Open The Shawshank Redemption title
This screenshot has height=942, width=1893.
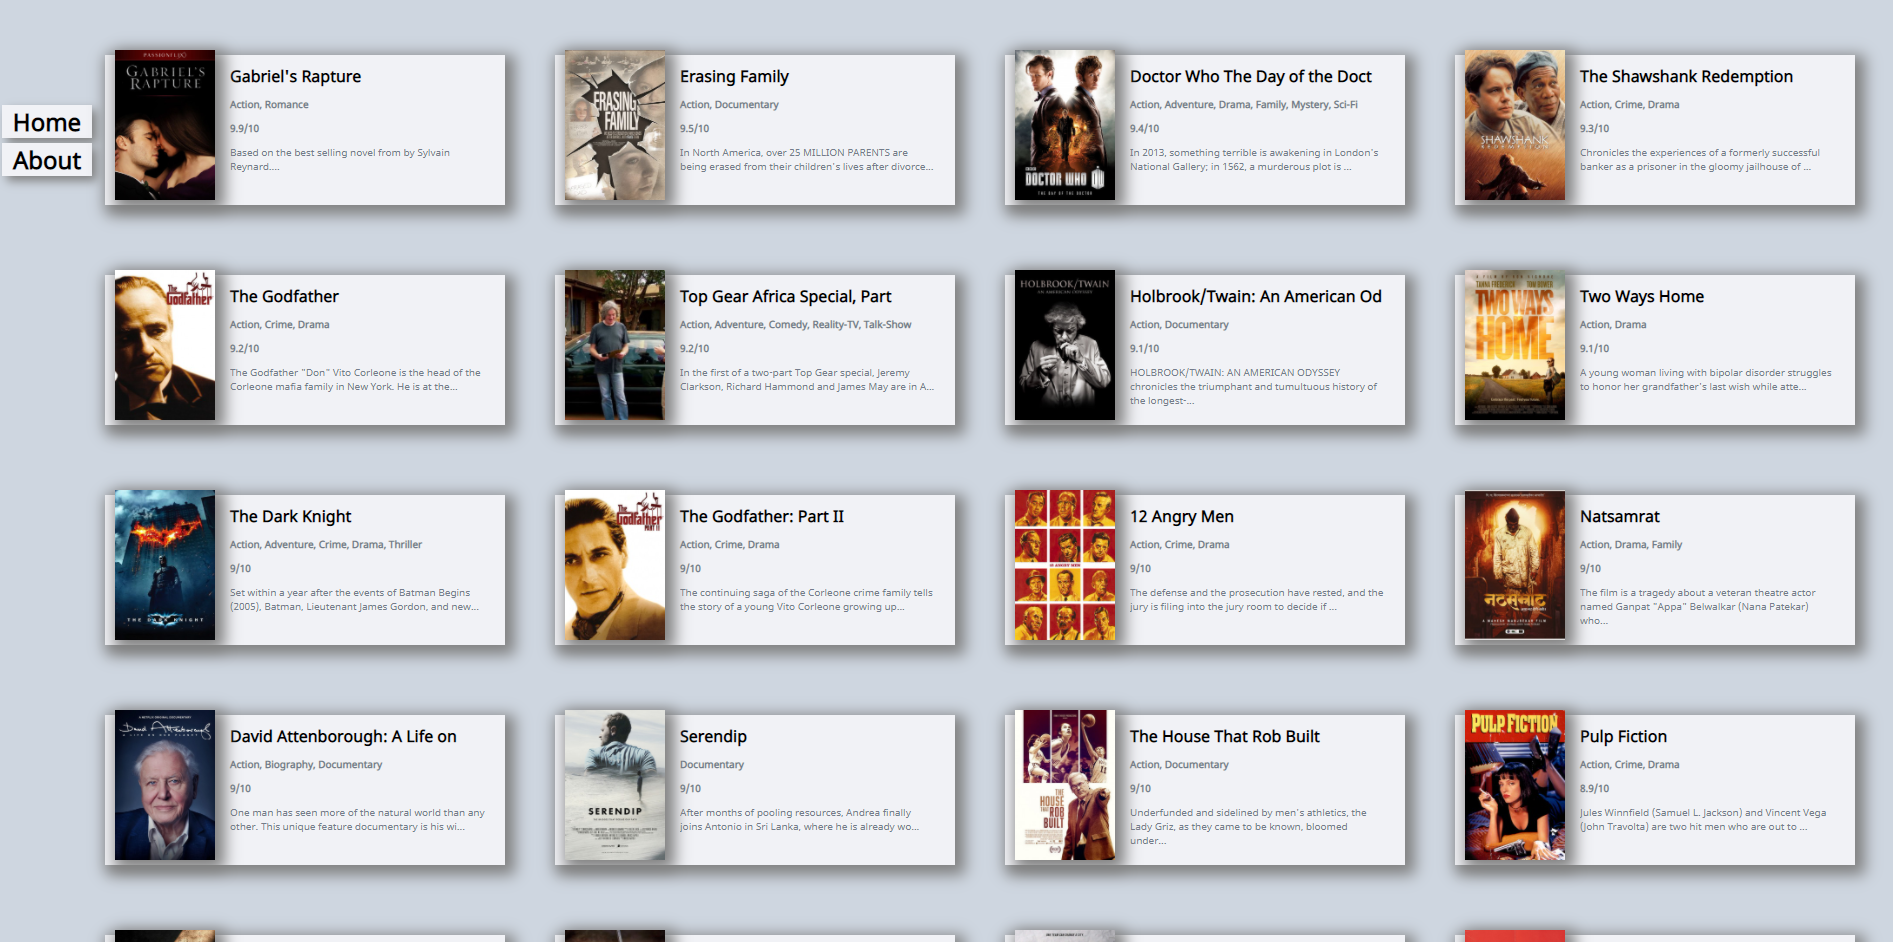pos(1686,77)
